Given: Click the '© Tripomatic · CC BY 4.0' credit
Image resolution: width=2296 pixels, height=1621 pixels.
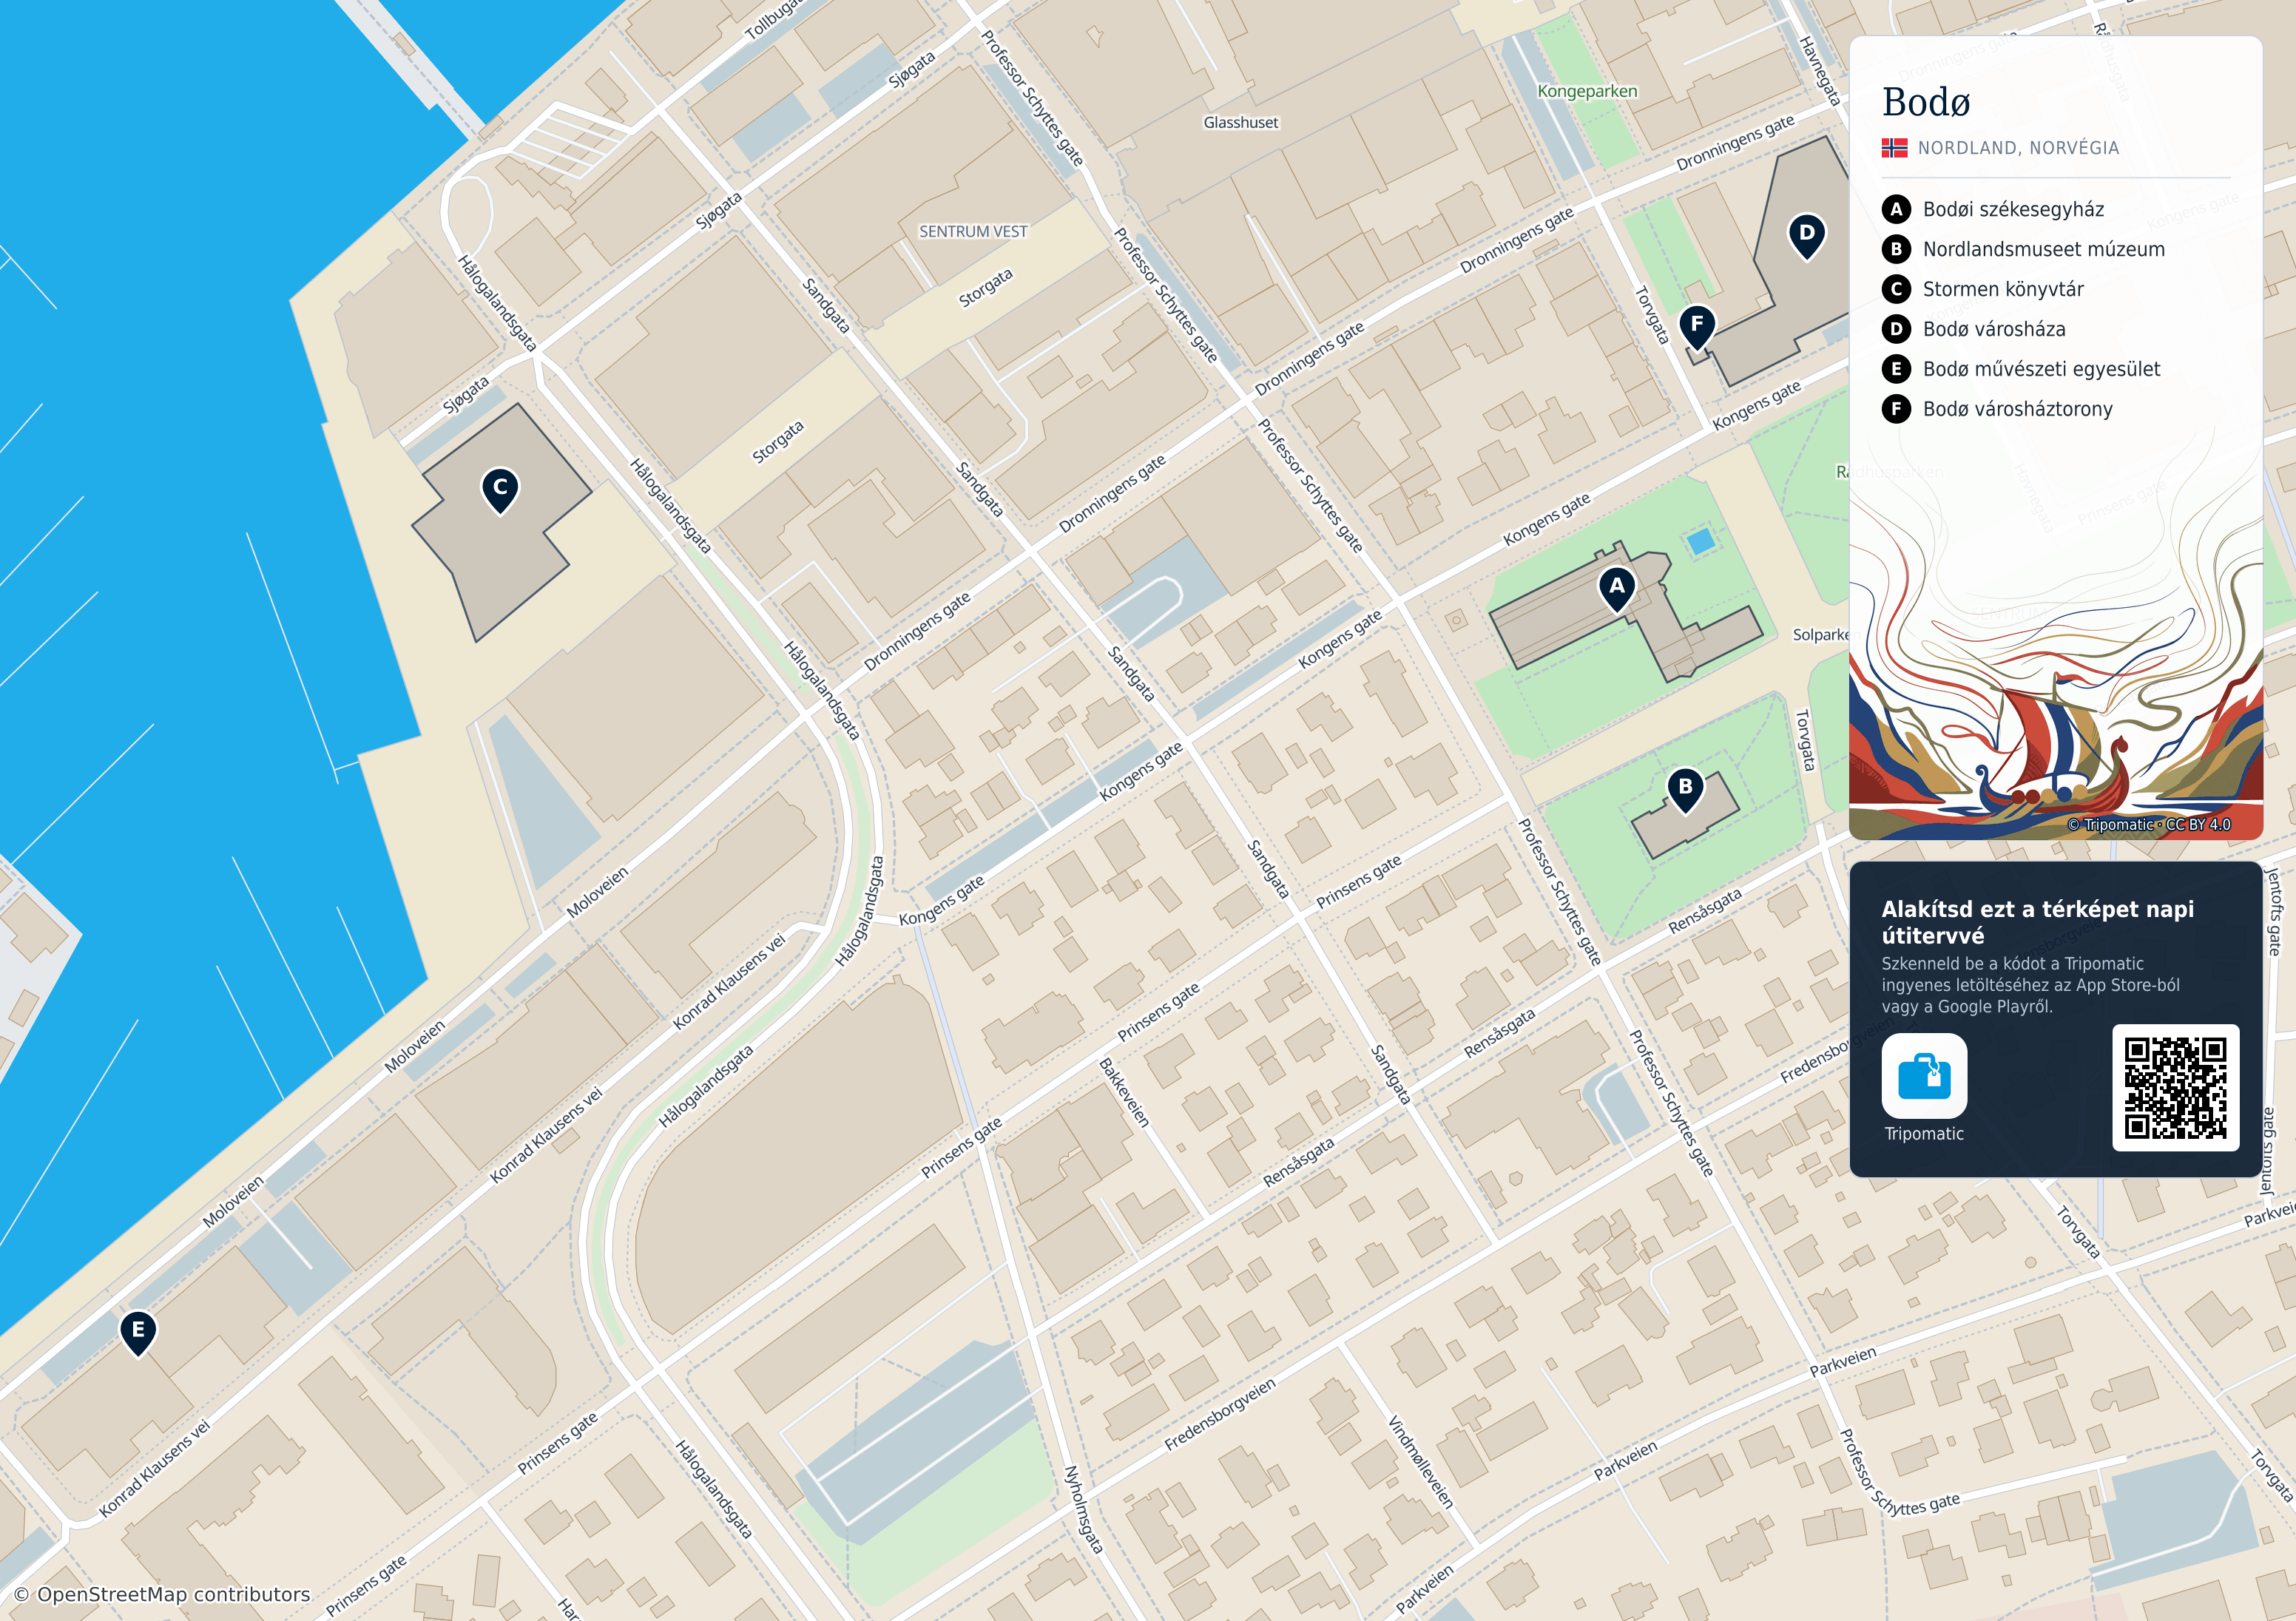Looking at the screenshot, I should coord(2149,825).
